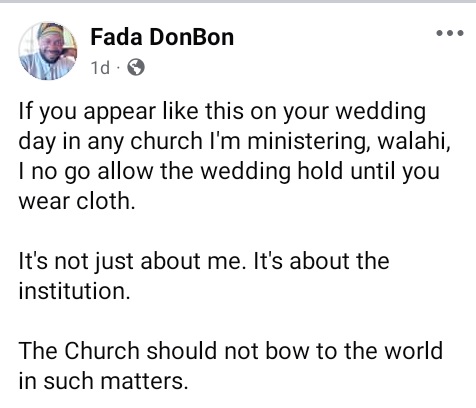Open the 1d post timestamp
Image resolution: width=476 pixels, height=408 pixels.
click(100, 68)
